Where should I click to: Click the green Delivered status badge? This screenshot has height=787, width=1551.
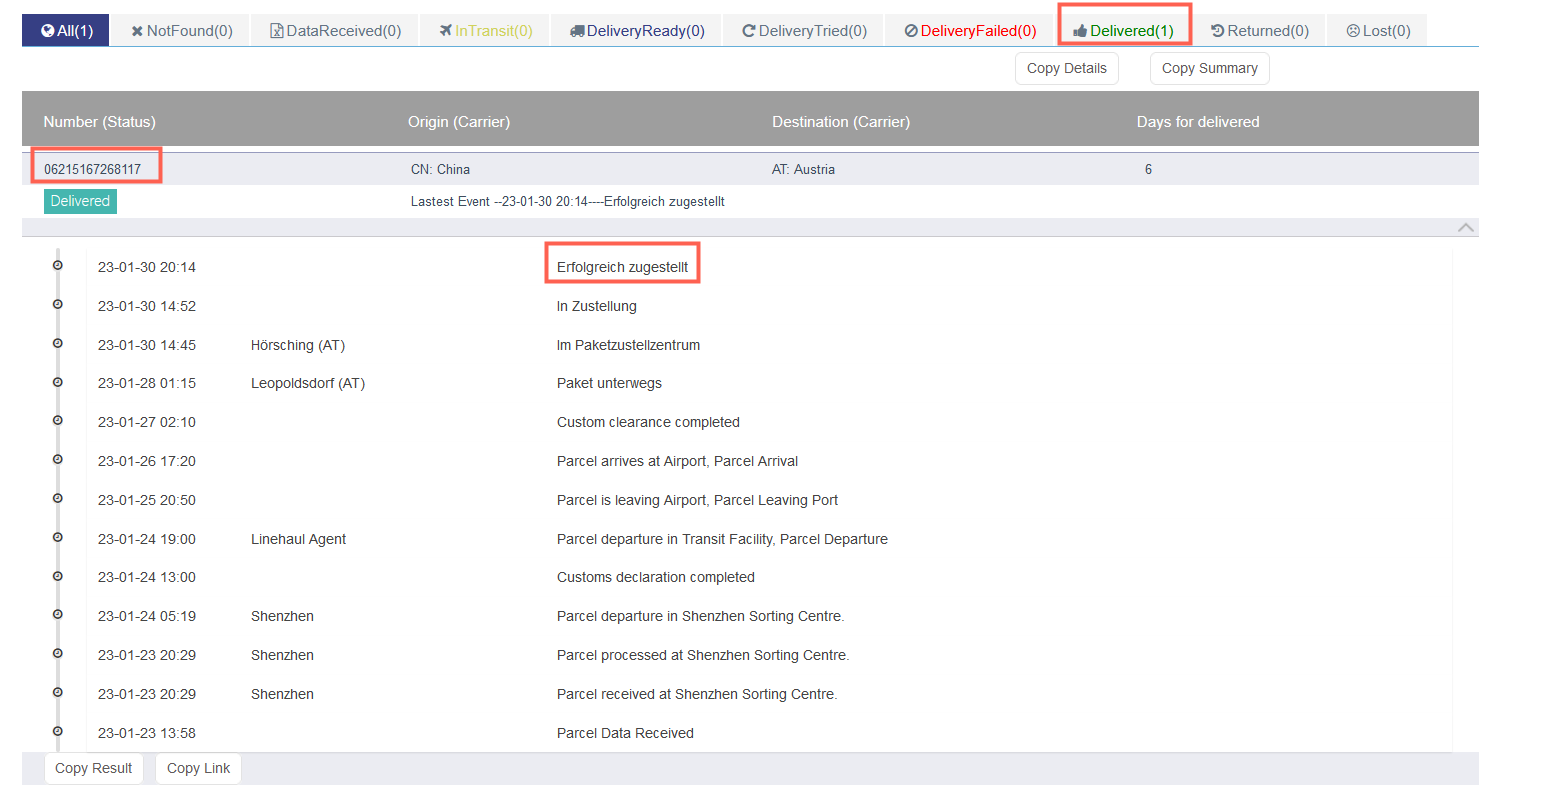pos(80,201)
